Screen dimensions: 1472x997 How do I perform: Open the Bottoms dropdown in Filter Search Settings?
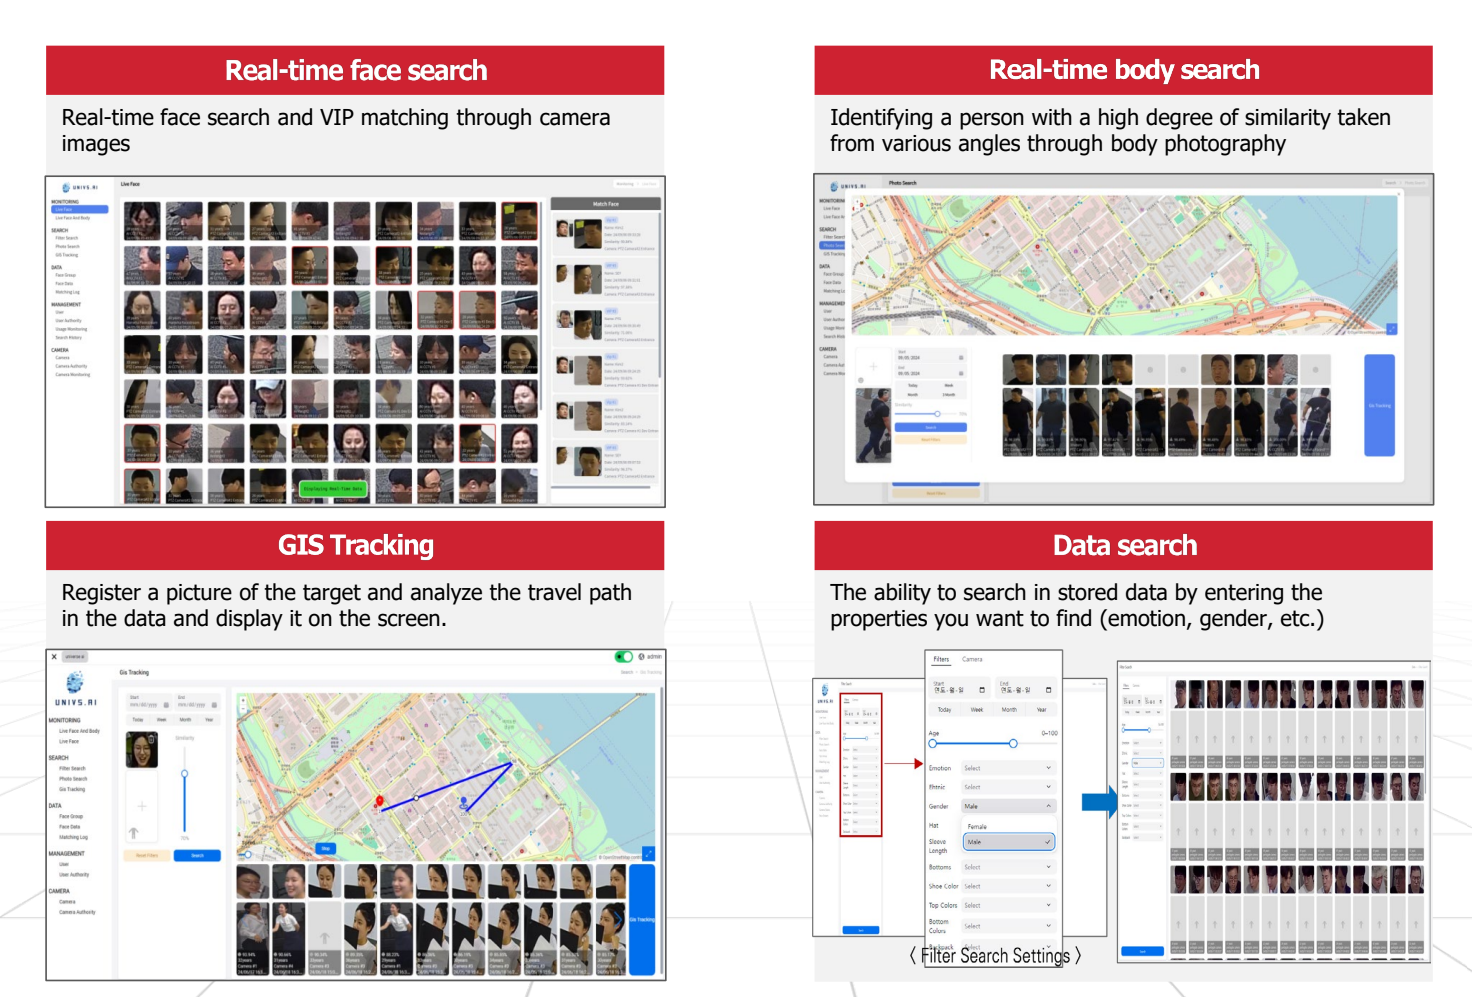click(1008, 867)
